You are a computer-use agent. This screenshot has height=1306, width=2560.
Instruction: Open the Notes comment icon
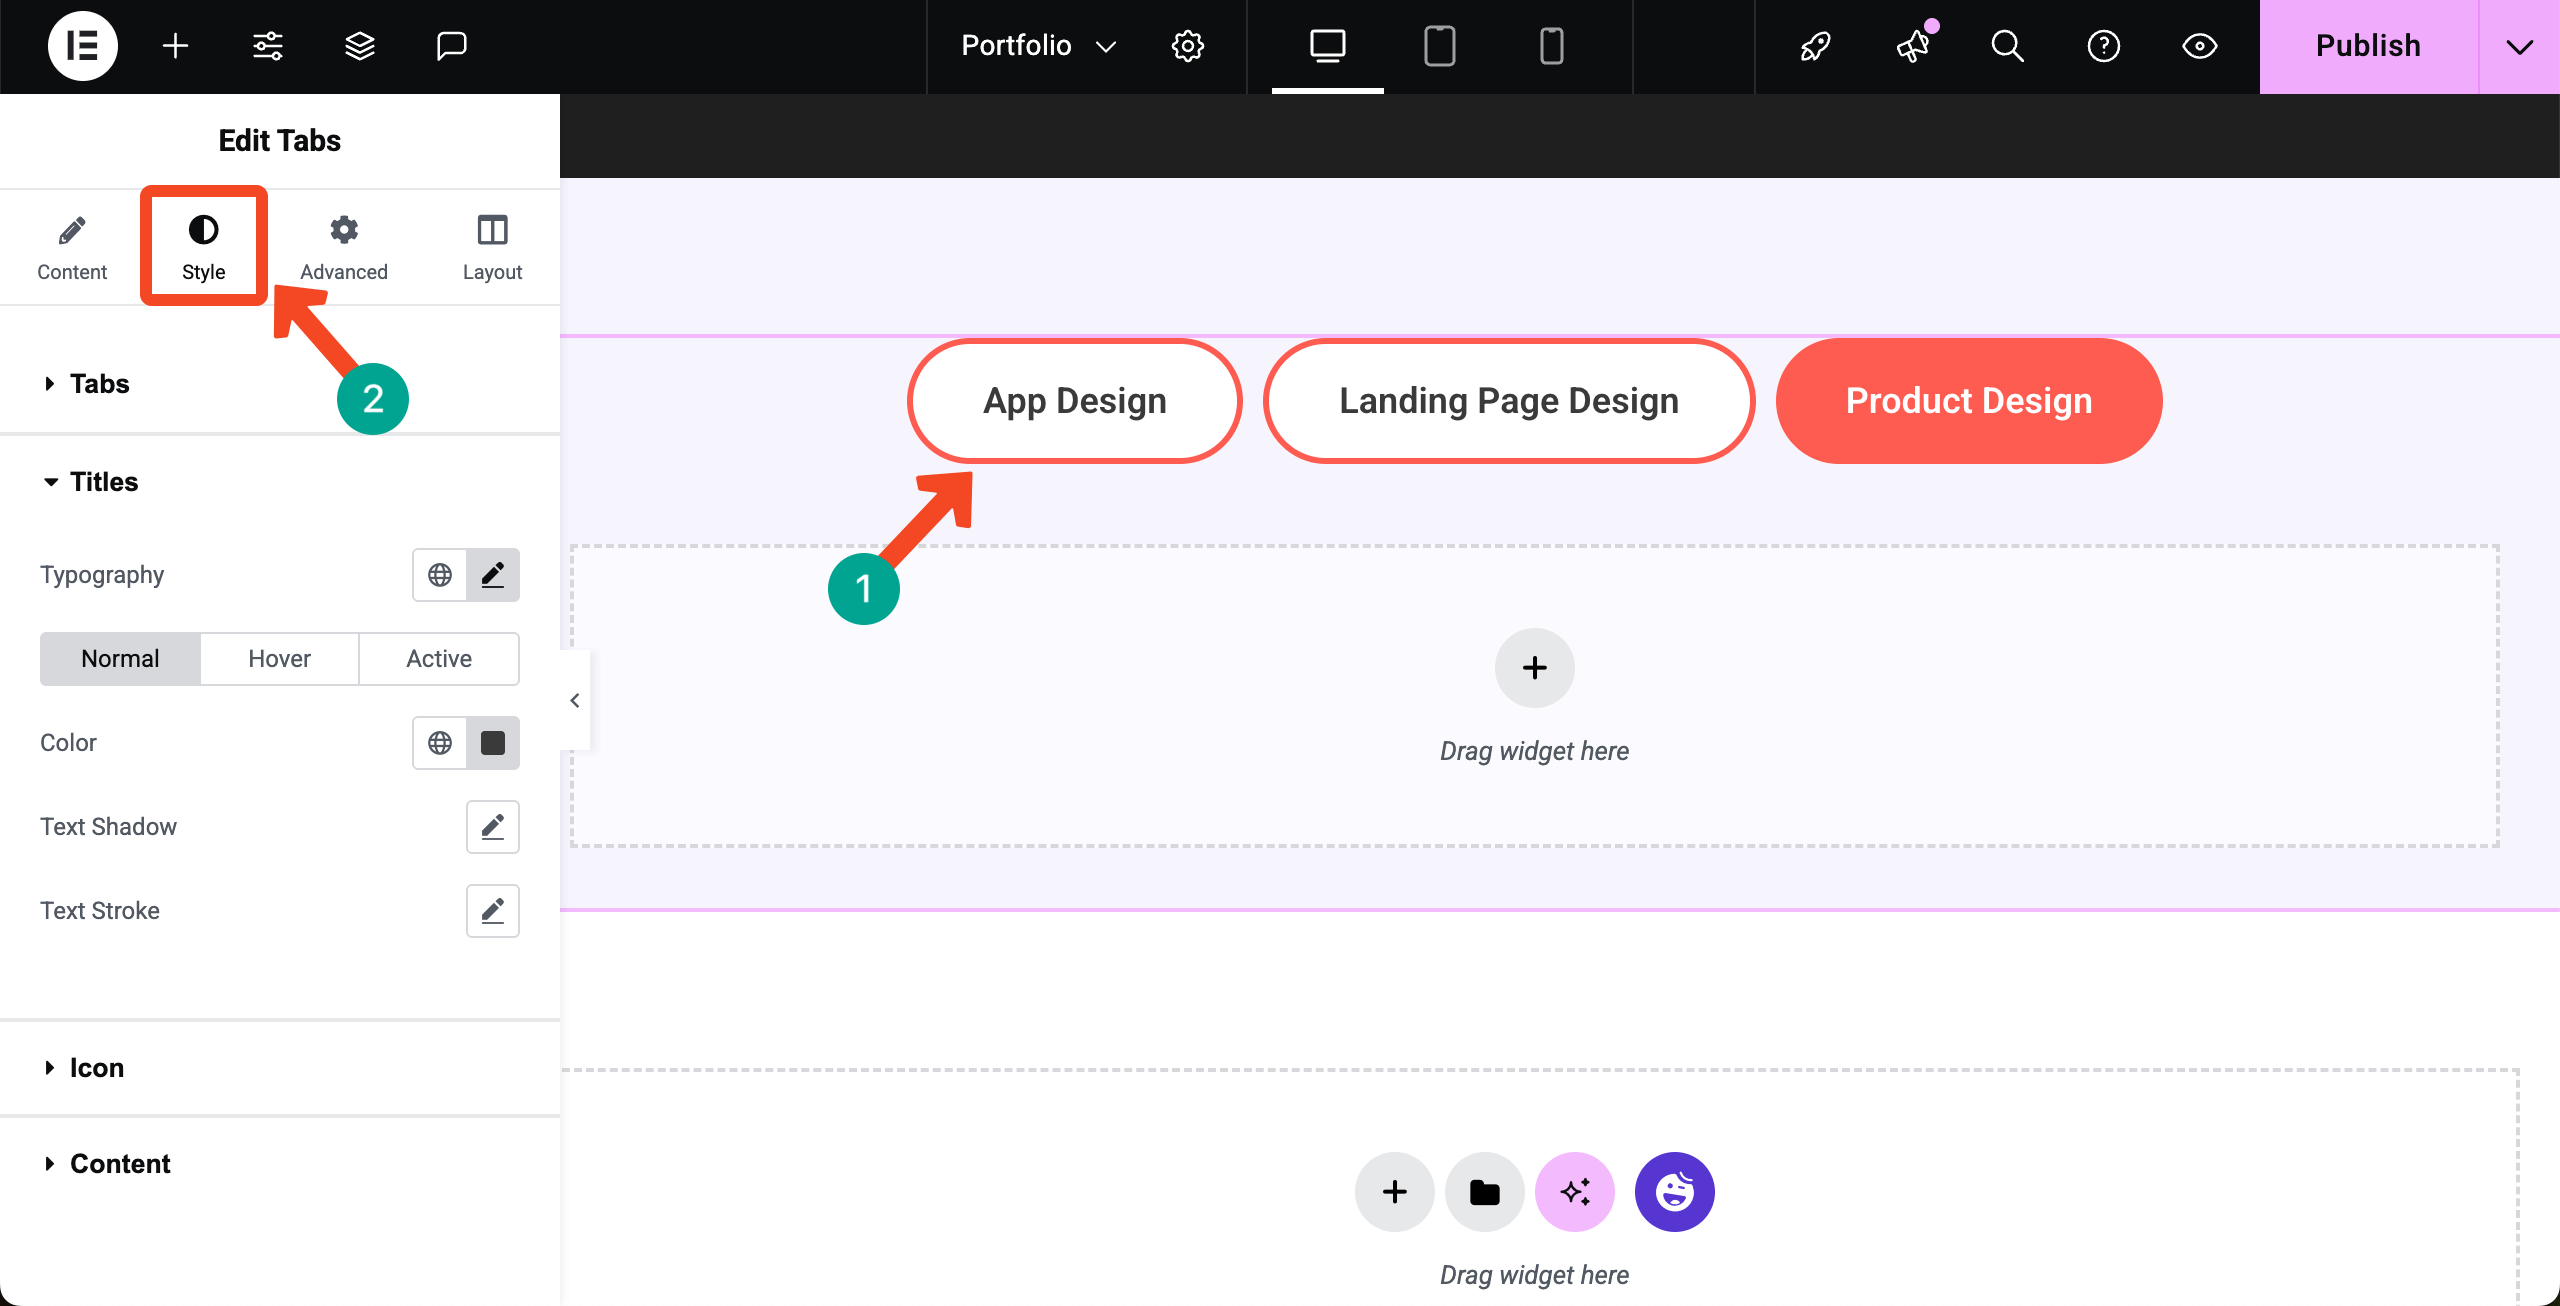coord(452,46)
